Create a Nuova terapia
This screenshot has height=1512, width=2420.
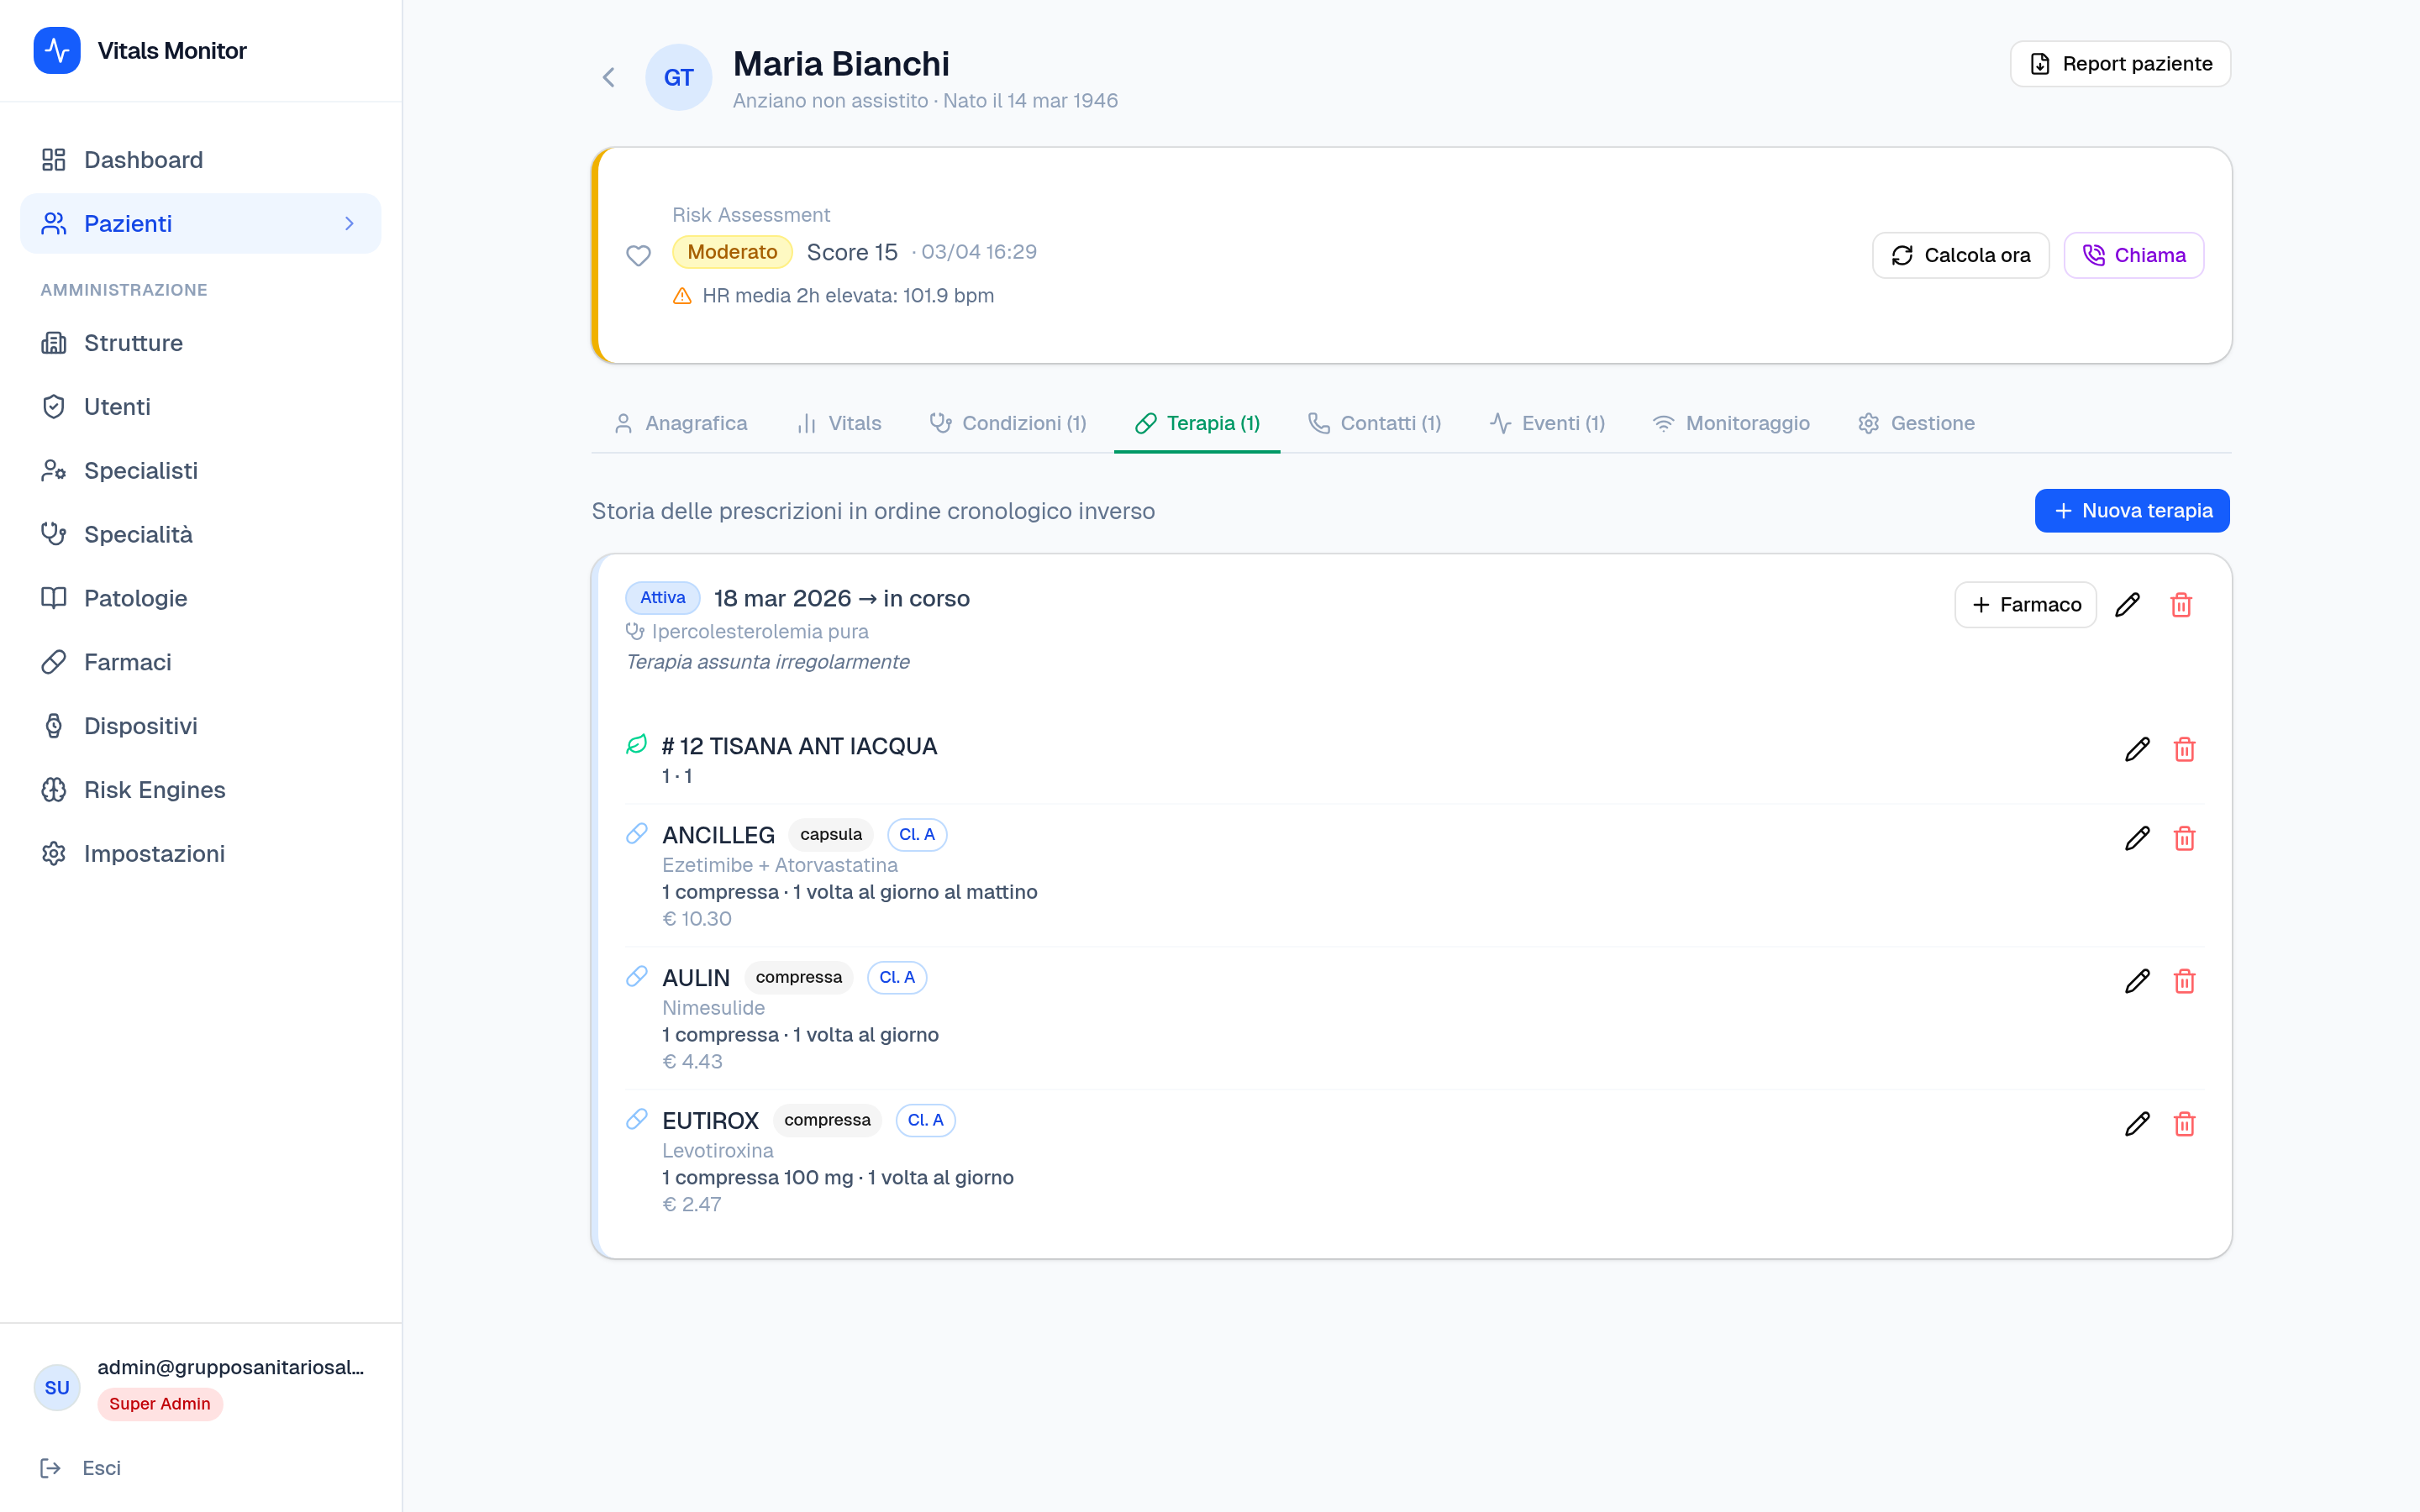(2132, 511)
